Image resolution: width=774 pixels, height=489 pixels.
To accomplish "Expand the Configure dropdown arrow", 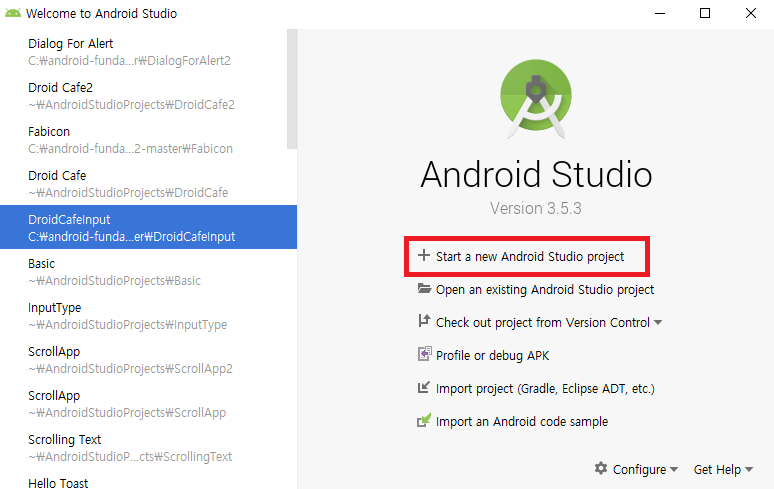I will click(674, 470).
